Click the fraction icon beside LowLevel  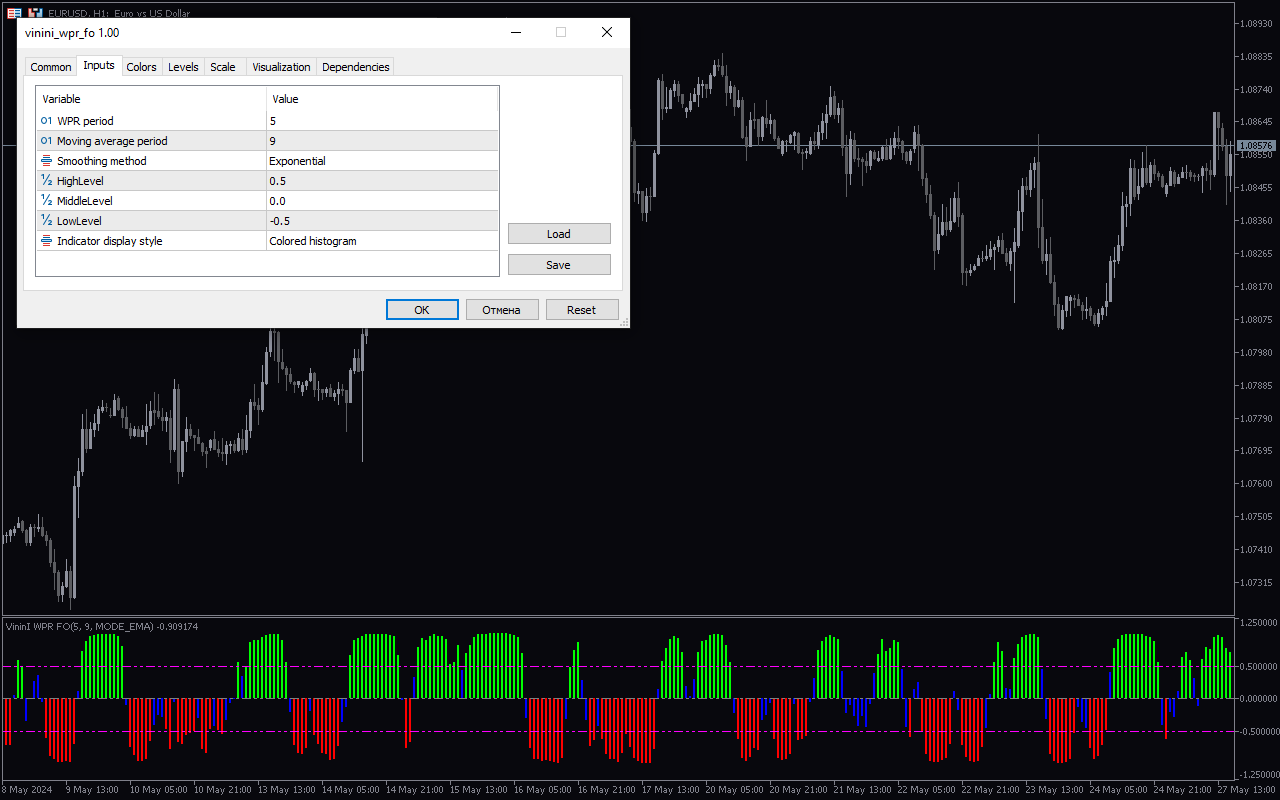click(x=46, y=221)
